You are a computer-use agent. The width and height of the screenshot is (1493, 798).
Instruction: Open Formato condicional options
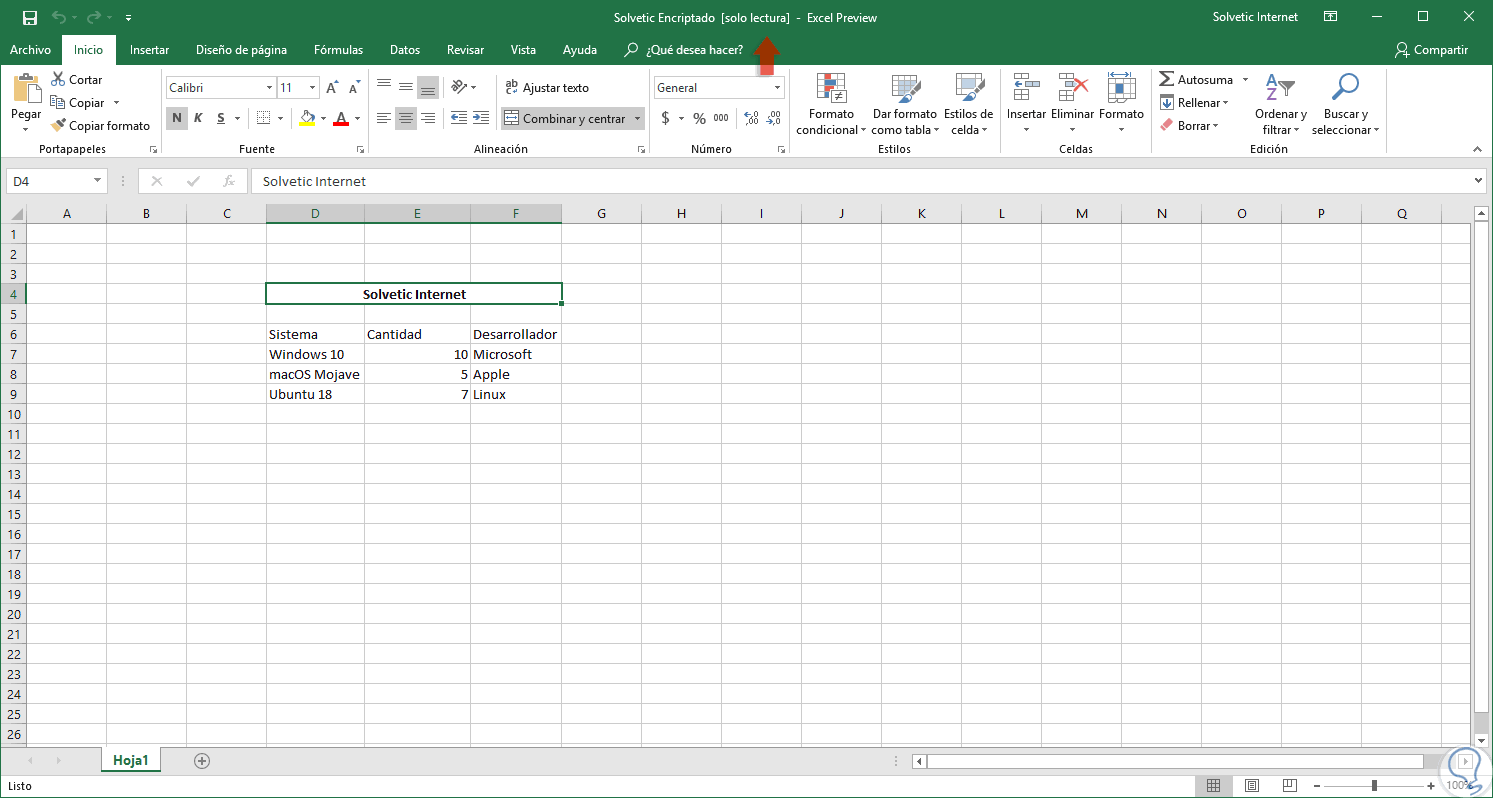(x=831, y=104)
